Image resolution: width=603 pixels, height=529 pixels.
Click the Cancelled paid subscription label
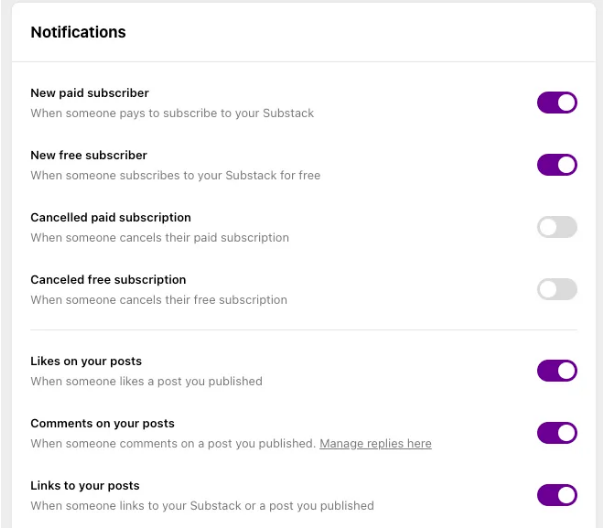tap(110, 217)
